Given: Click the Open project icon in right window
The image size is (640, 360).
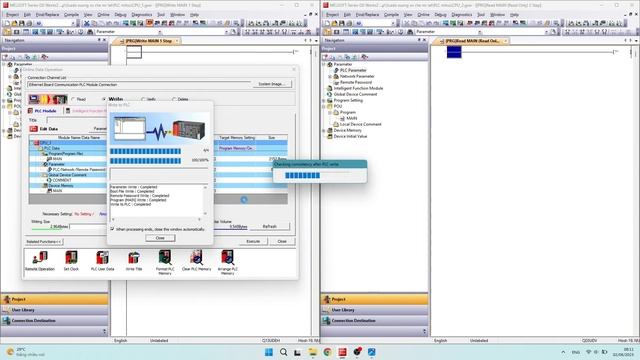Looking at the screenshot, I should pos(334,23).
